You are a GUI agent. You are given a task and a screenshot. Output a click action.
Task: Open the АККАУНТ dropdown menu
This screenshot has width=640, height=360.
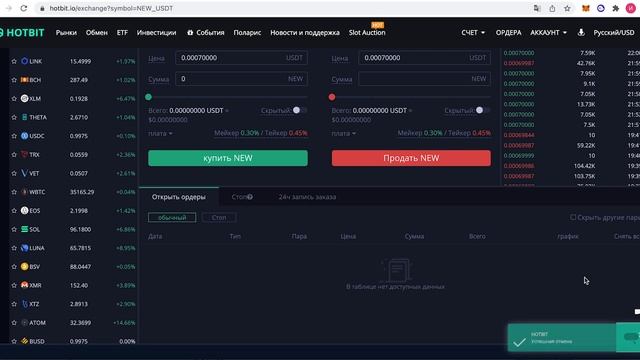click(x=549, y=33)
